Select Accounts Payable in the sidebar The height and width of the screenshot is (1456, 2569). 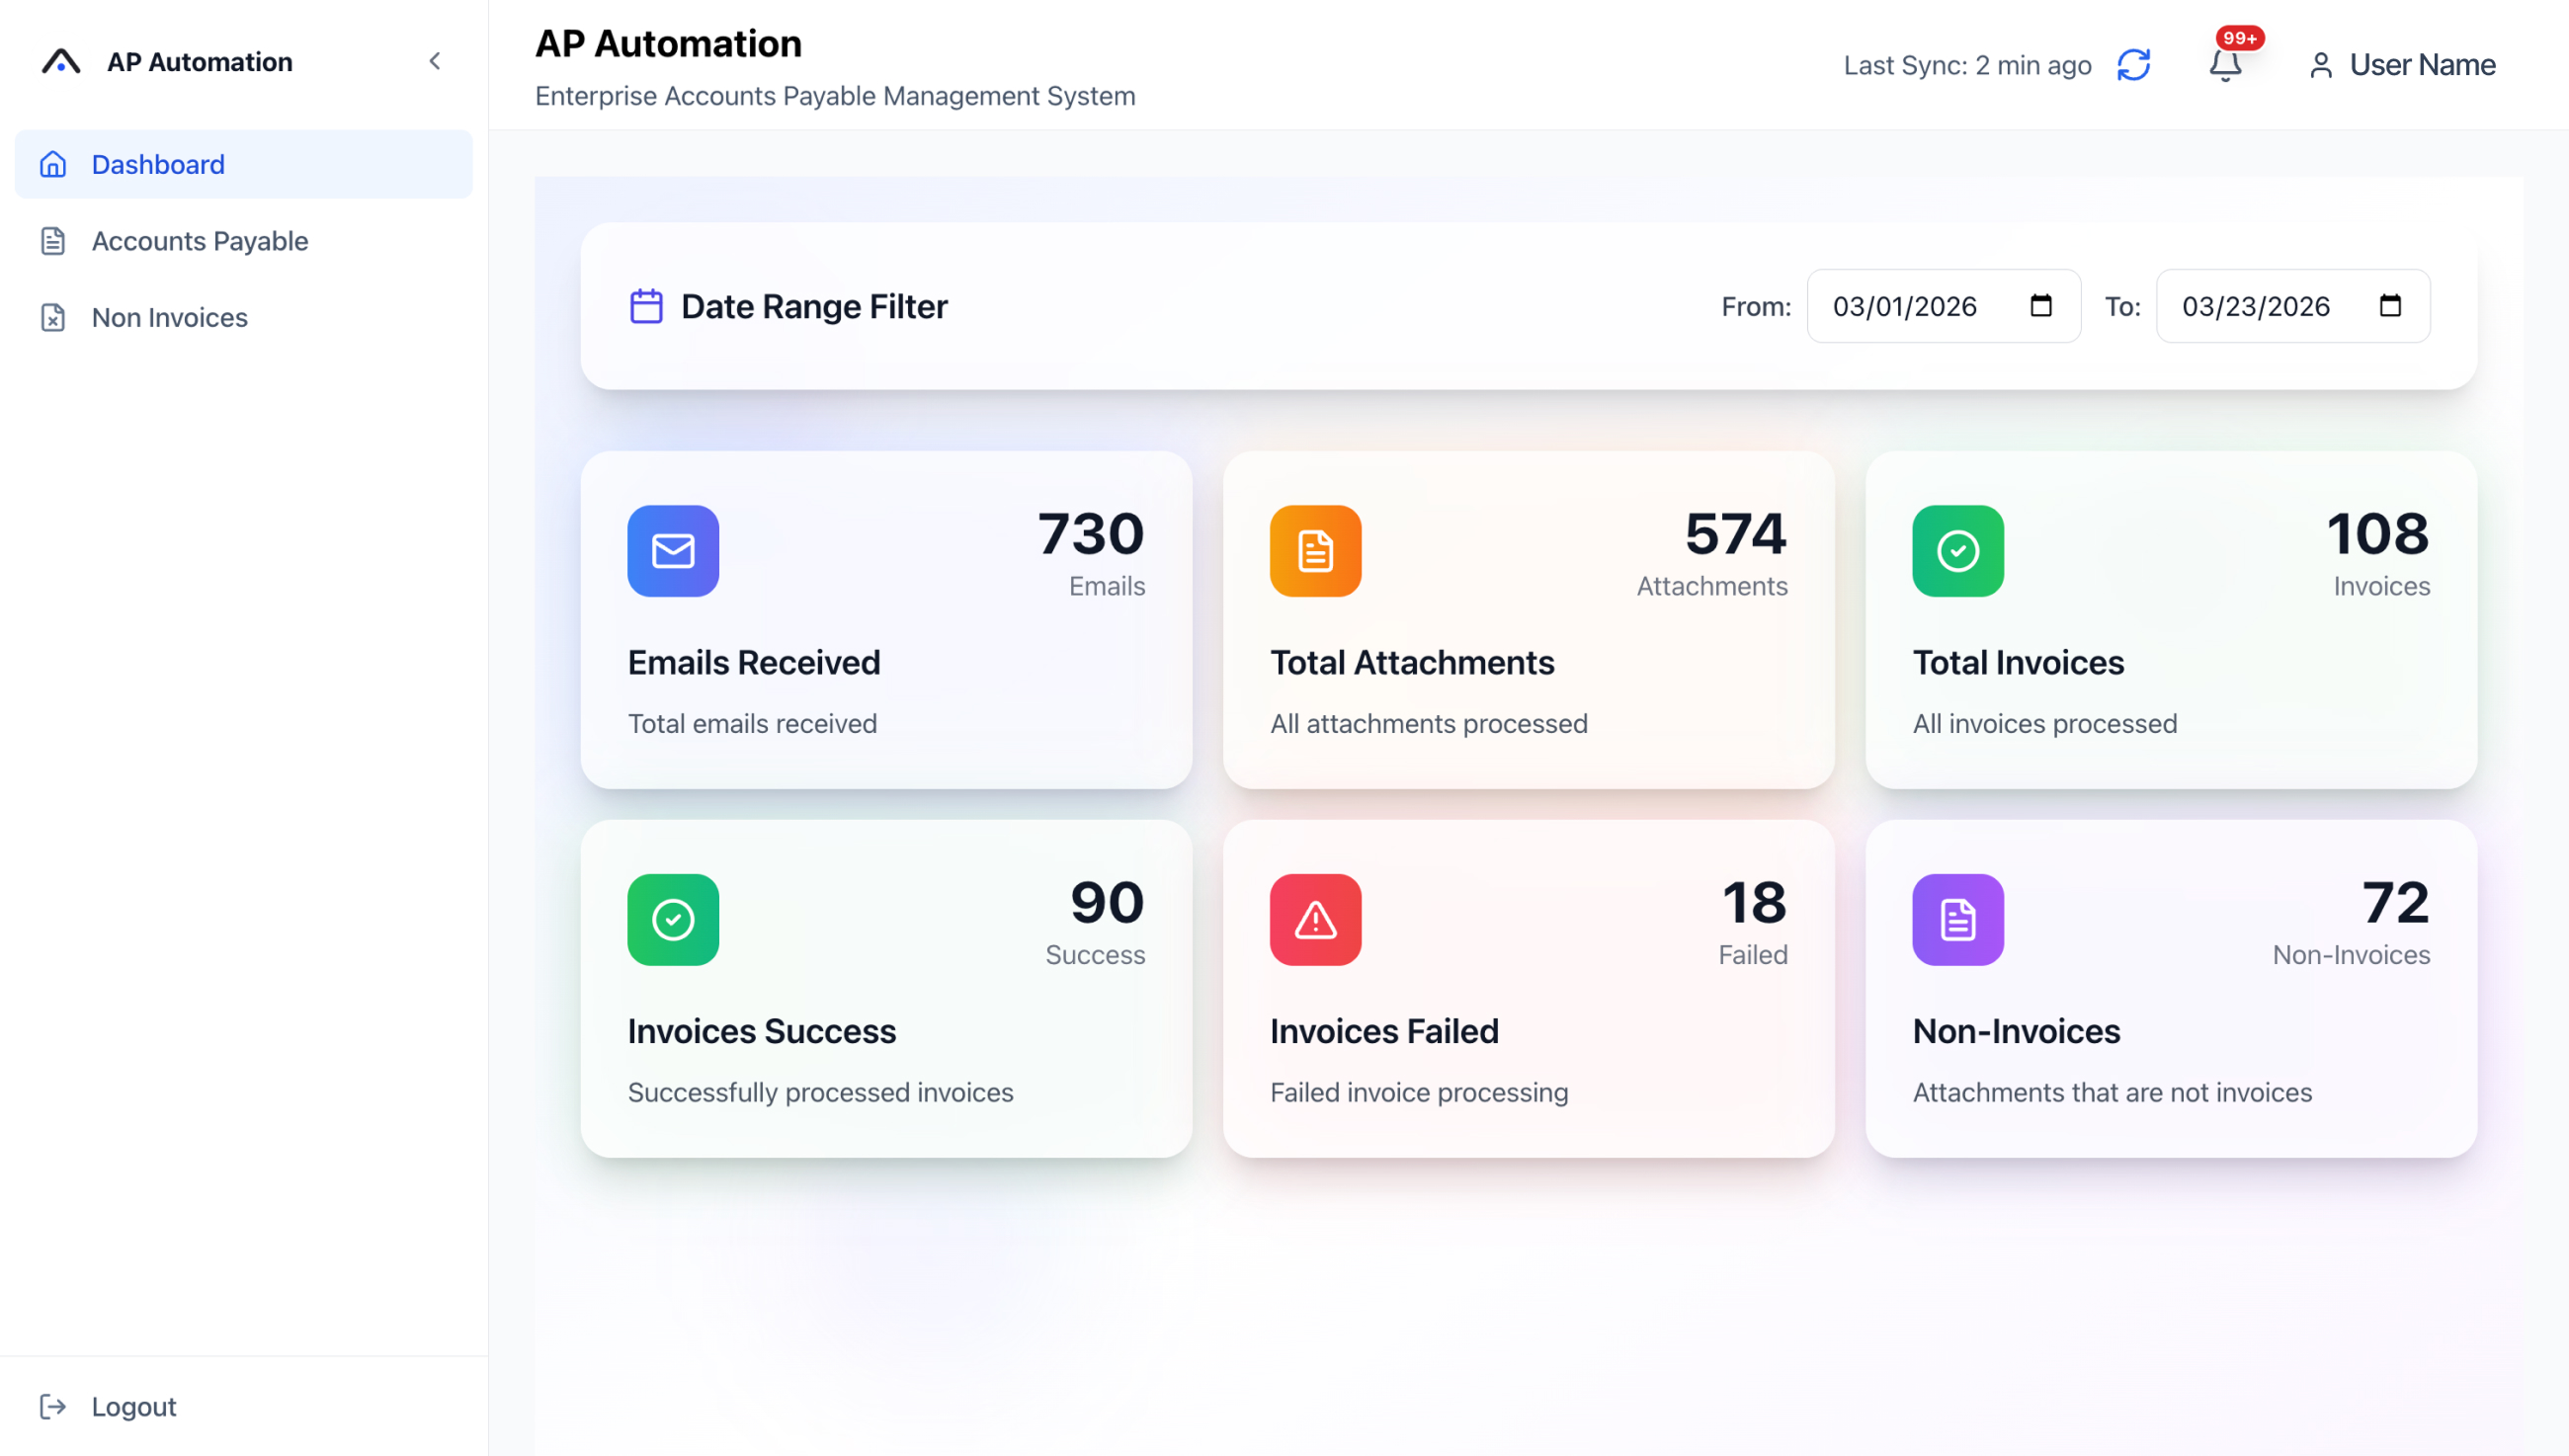pos(199,240)
